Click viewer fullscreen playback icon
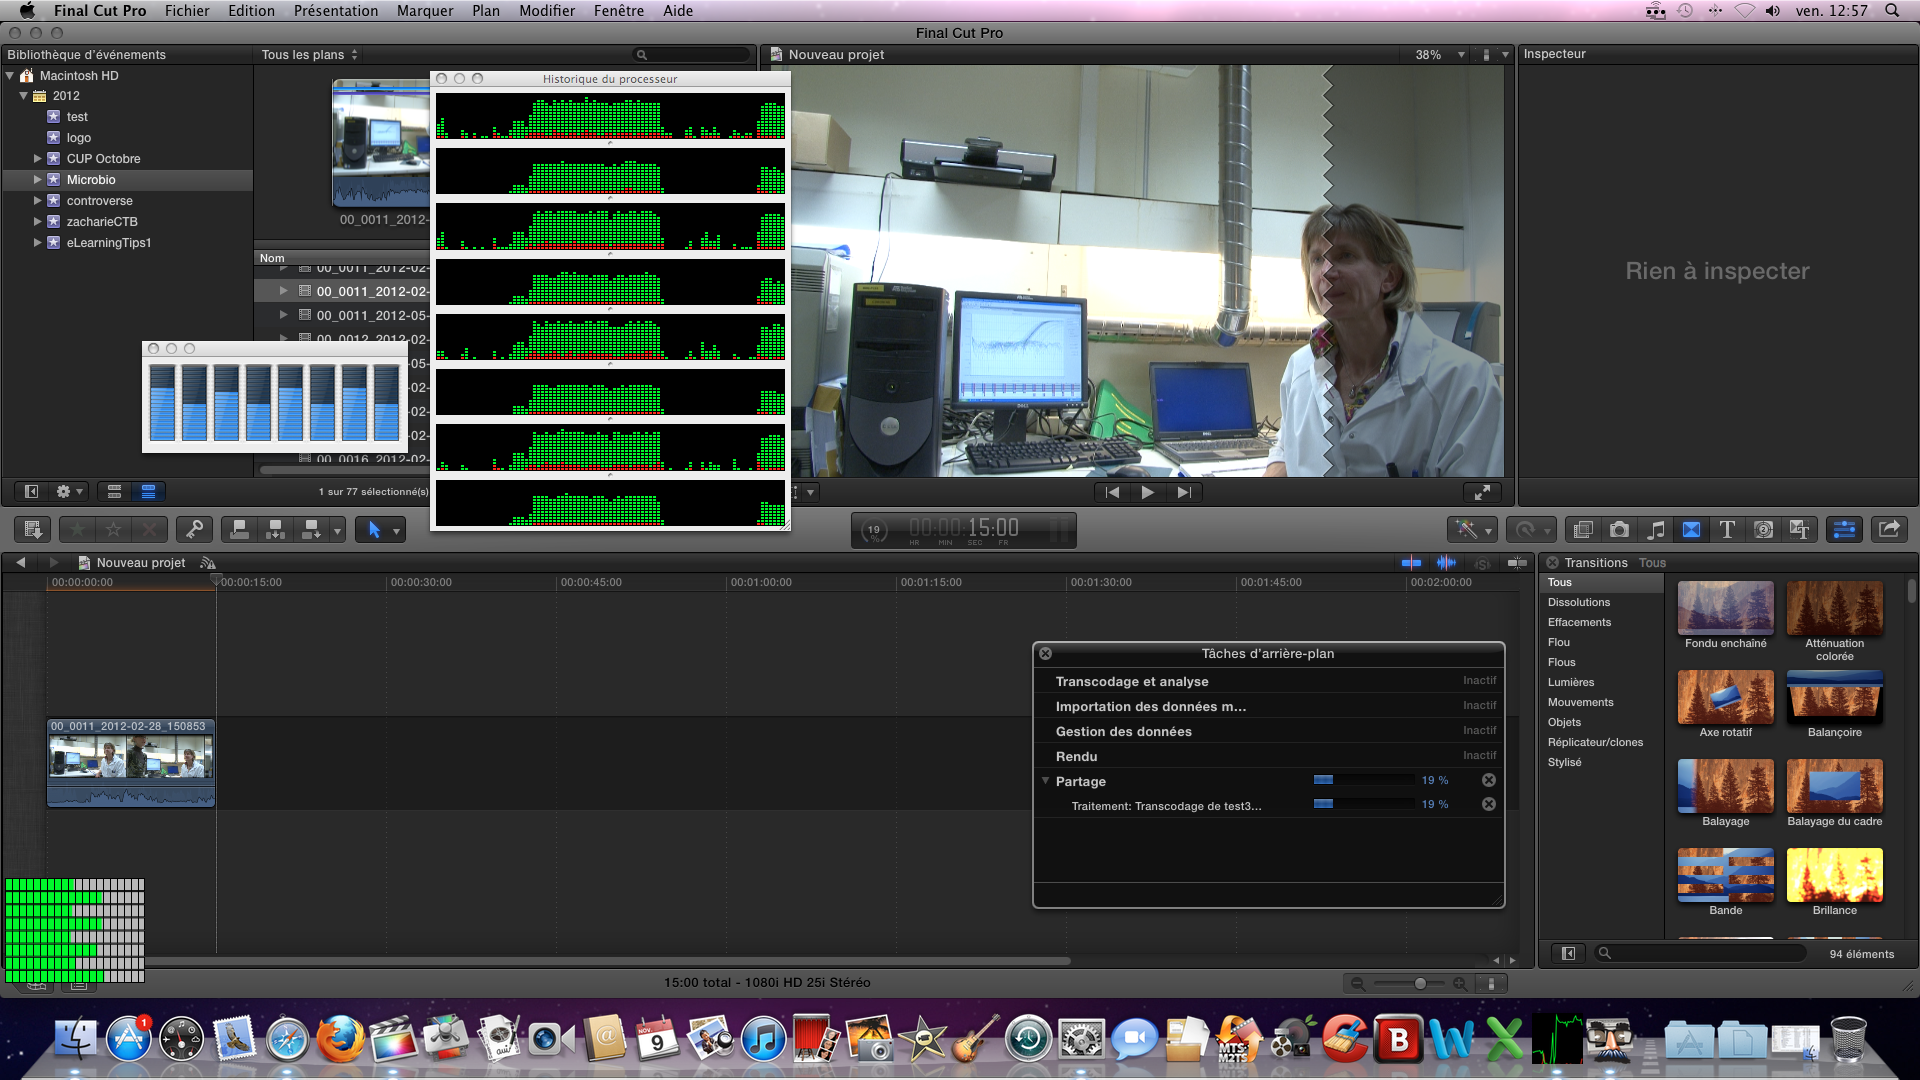 click(1482, 492)
